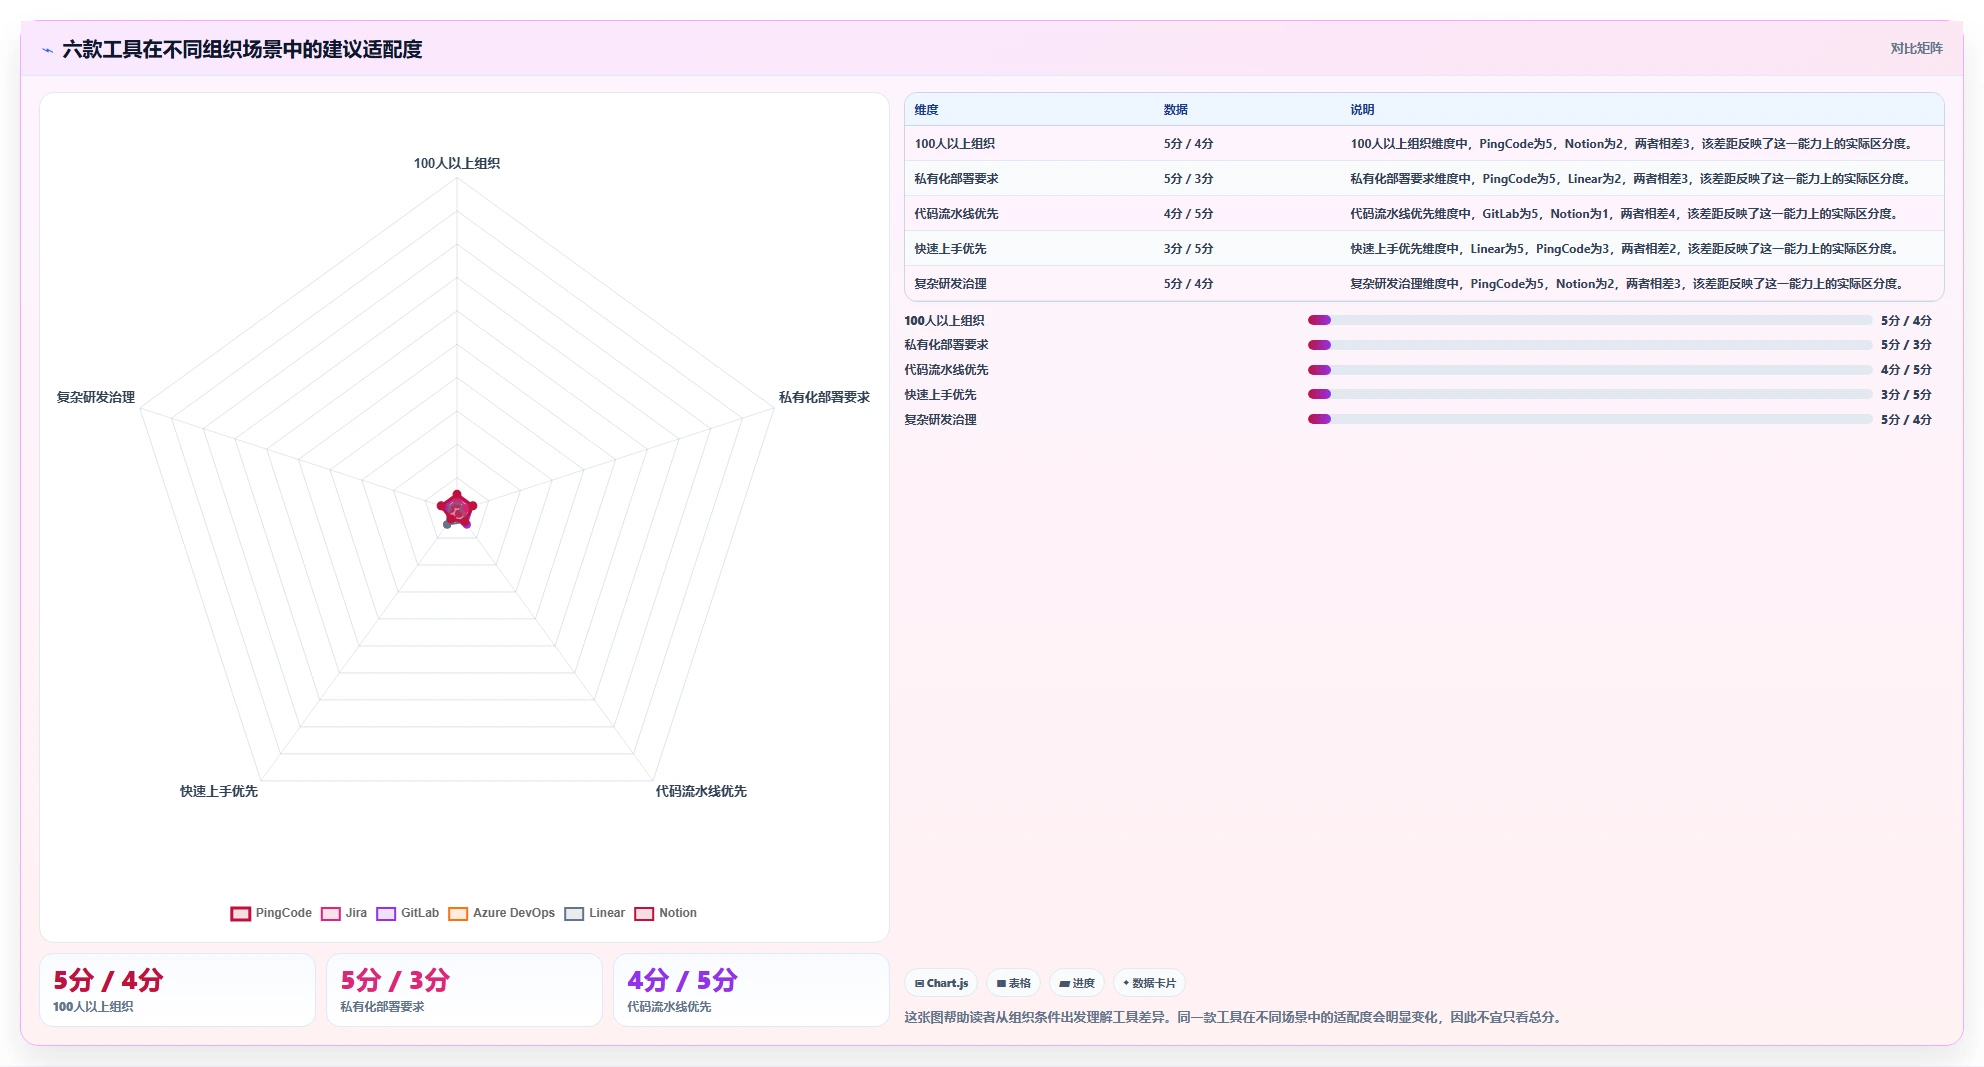
Task: Click the 复杂研发治理 radar axis label
Action: click(96, 397)
